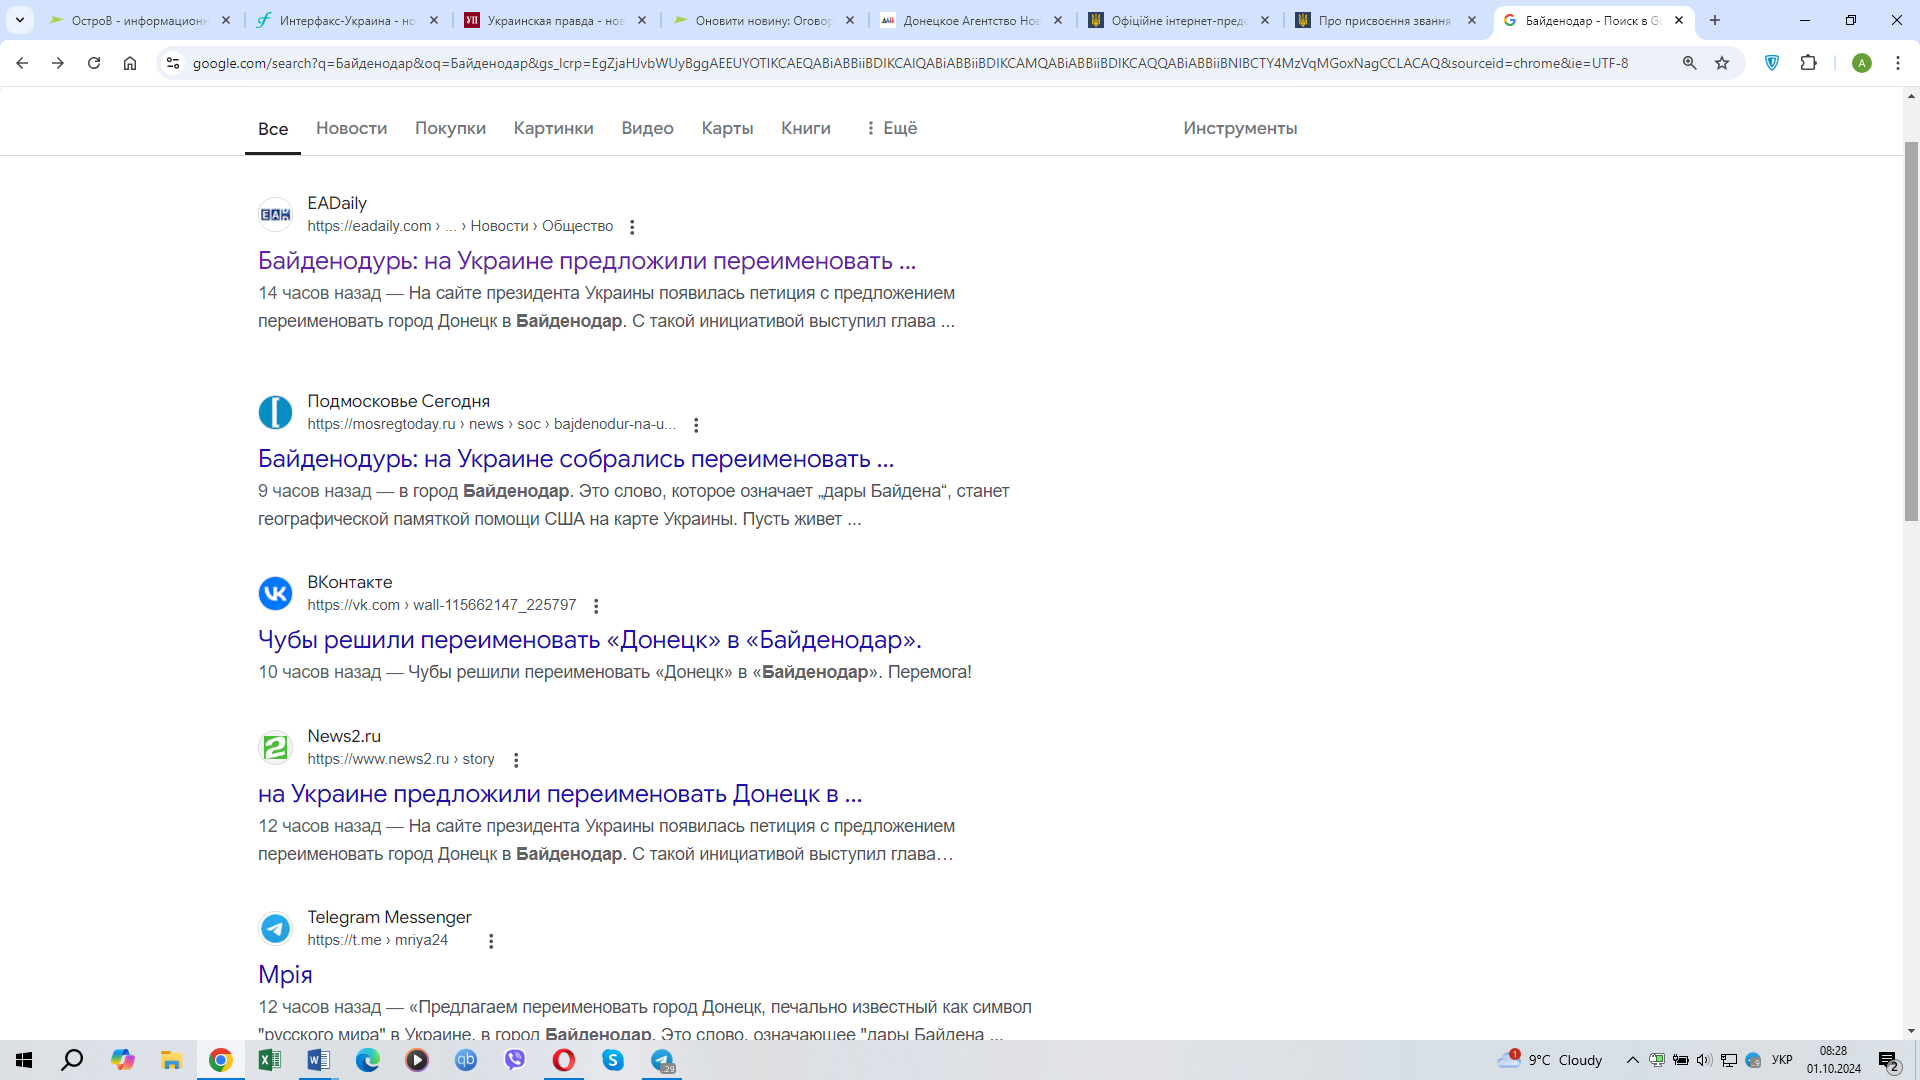Switch to the Картинки search tab
This screenshot has height=1080, width=1920.
(553, 128)
